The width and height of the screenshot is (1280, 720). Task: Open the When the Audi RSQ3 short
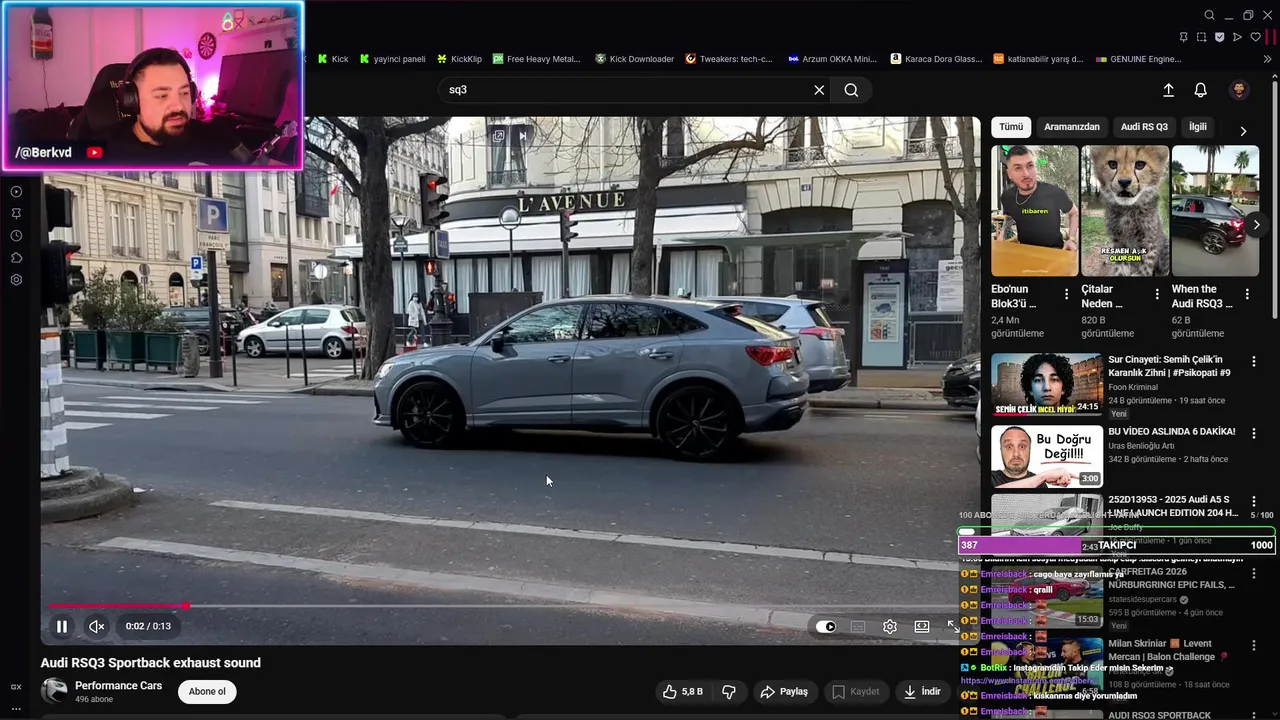click(1215, 211)
